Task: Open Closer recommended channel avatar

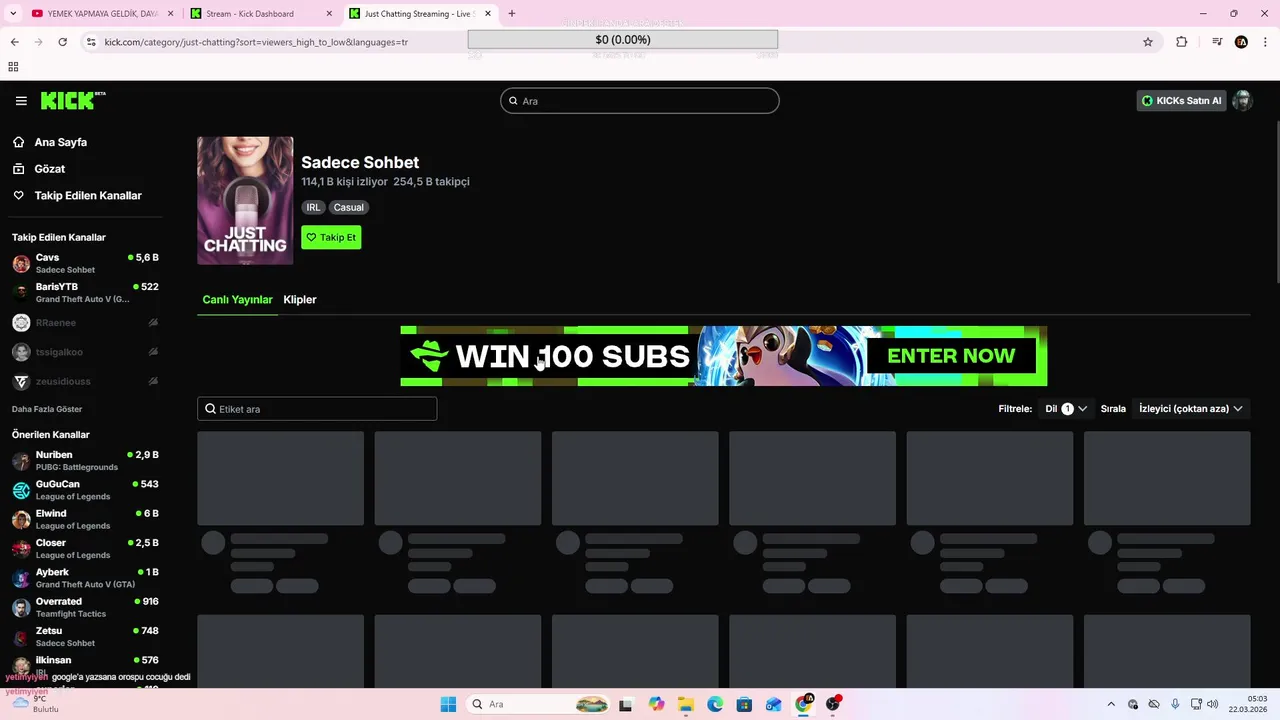Action: coord(21,549)
